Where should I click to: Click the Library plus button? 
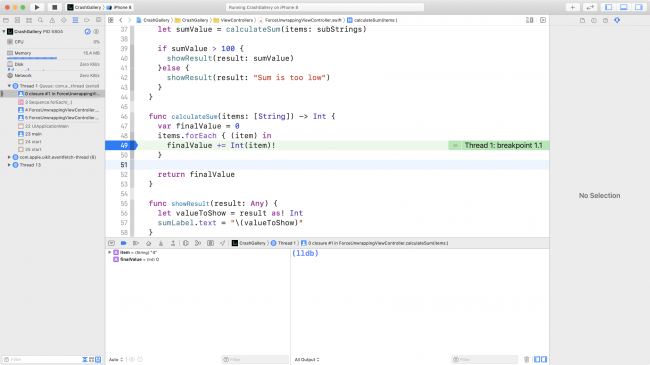coord(572,7)
